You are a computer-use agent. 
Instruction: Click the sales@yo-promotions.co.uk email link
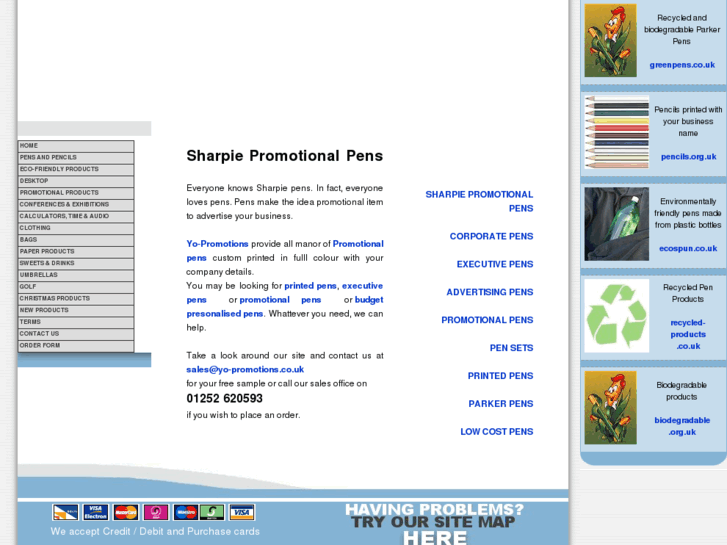245,369
